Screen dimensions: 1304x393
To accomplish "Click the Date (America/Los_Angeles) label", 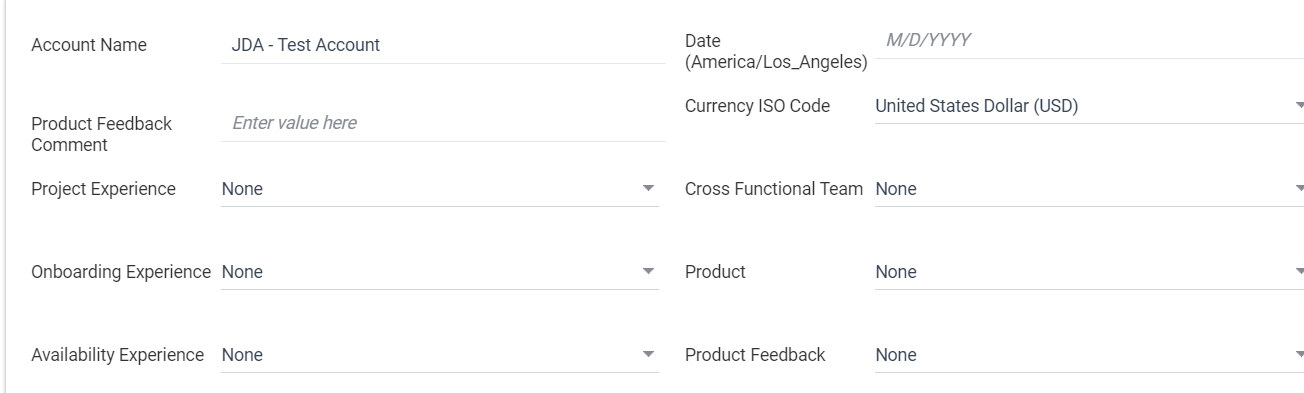I will coord(776,52).
